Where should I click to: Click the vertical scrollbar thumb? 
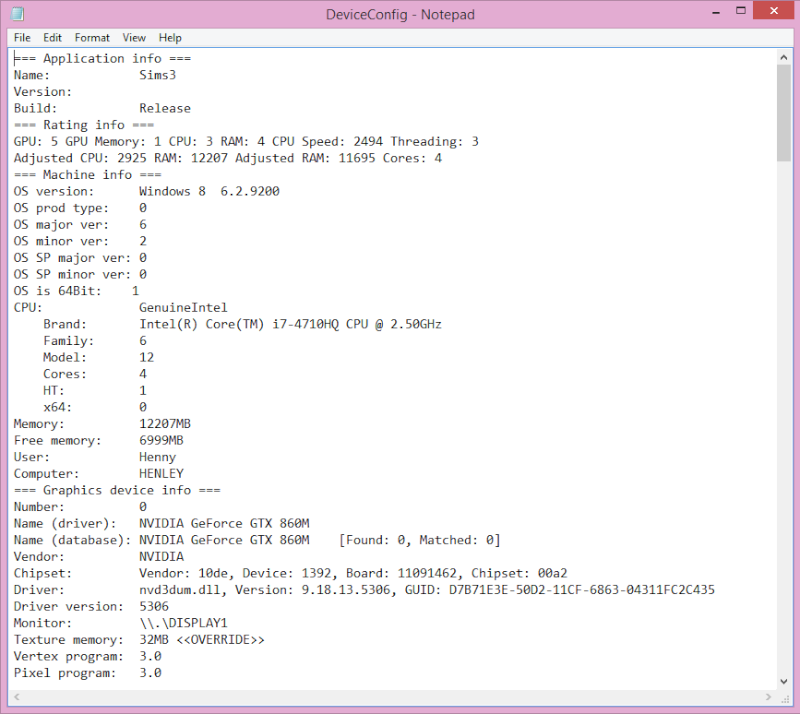pyautogui.click(x=784, y=113)
